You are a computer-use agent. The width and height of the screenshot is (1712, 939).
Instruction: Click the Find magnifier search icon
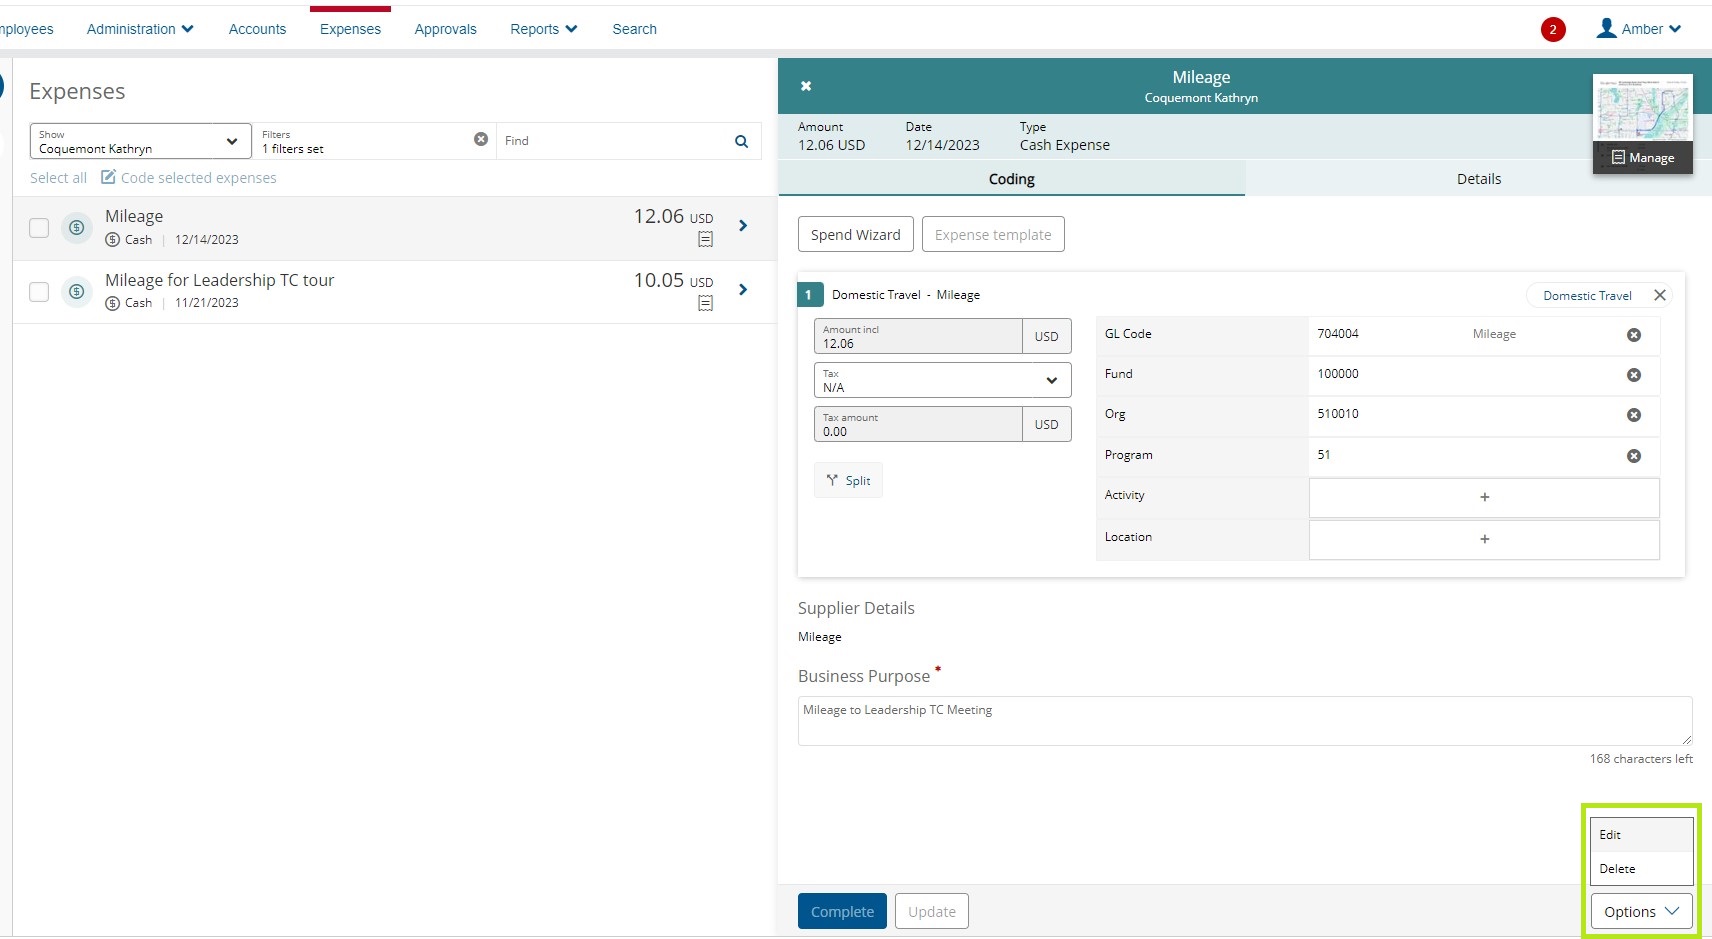point(741,141)
